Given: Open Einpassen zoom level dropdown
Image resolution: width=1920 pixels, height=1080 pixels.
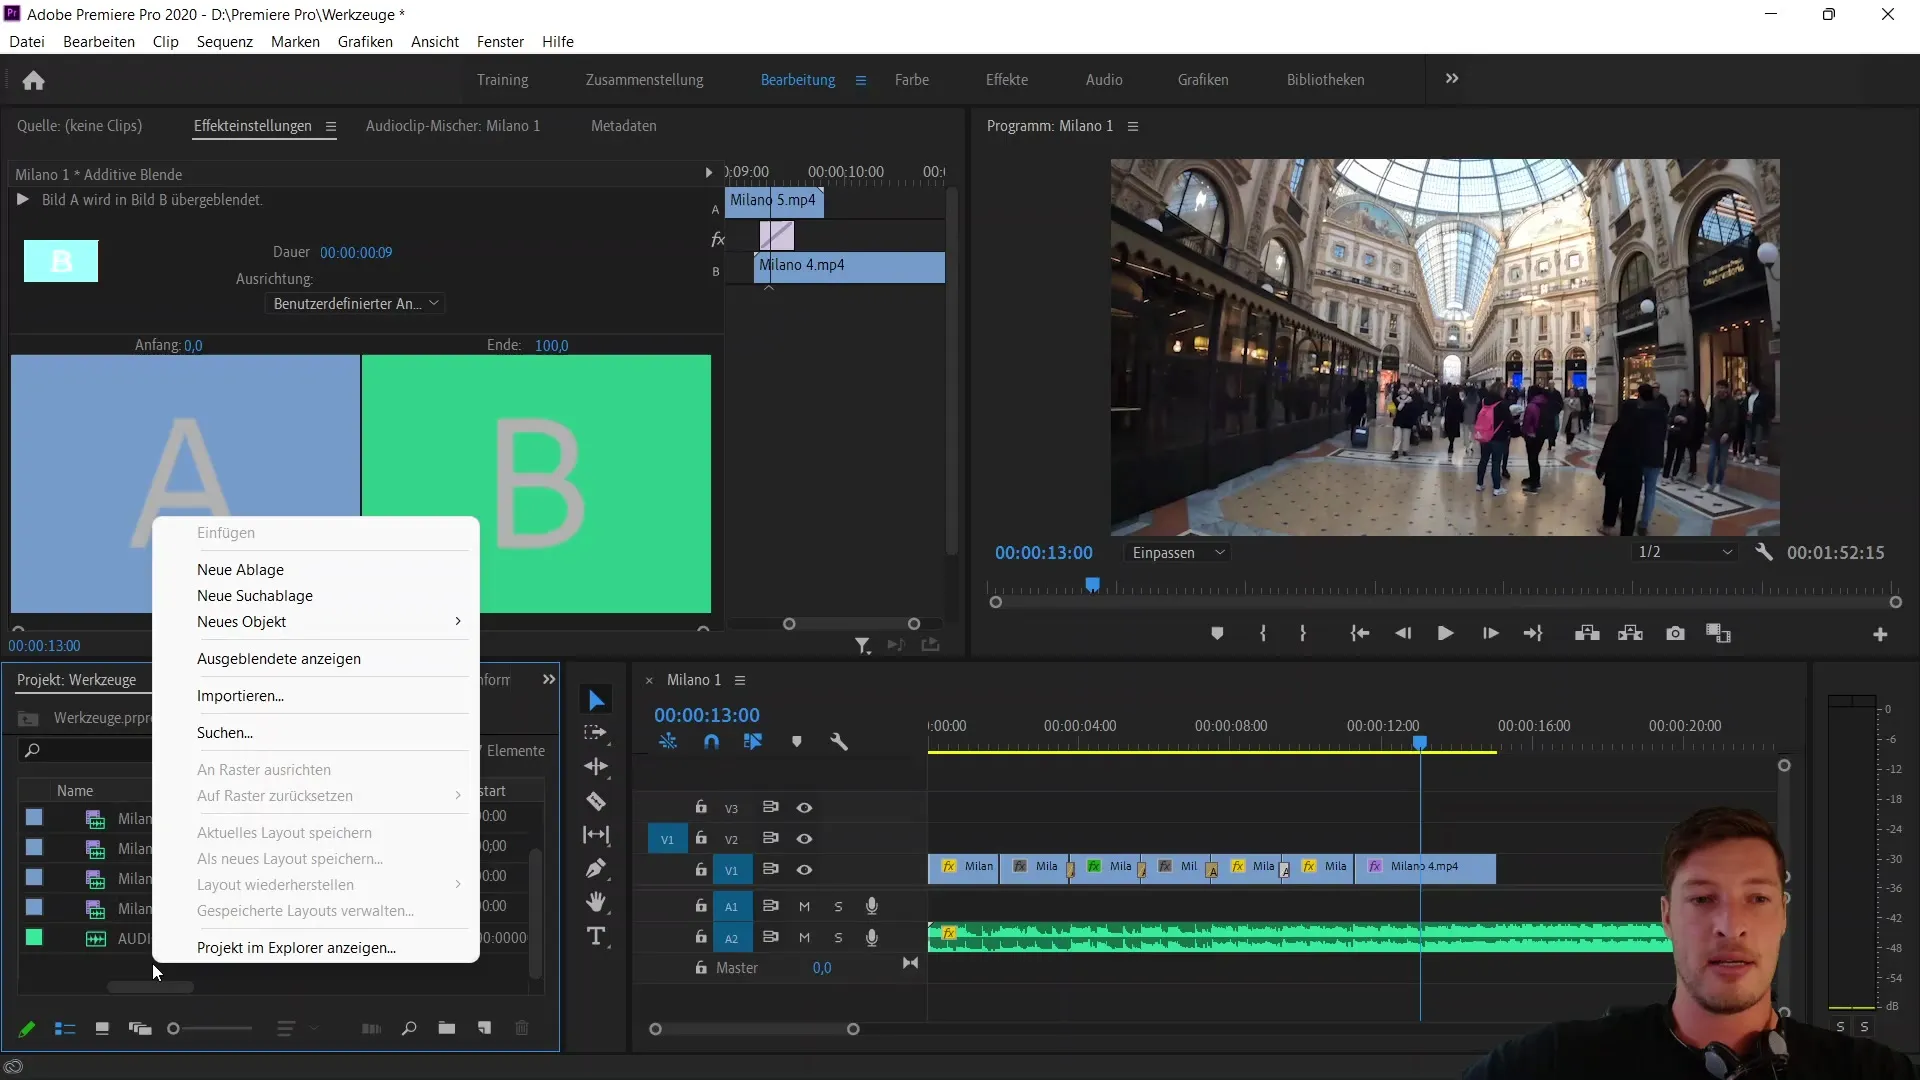Looking at the screenshot, I should (x=1178, y=552).
